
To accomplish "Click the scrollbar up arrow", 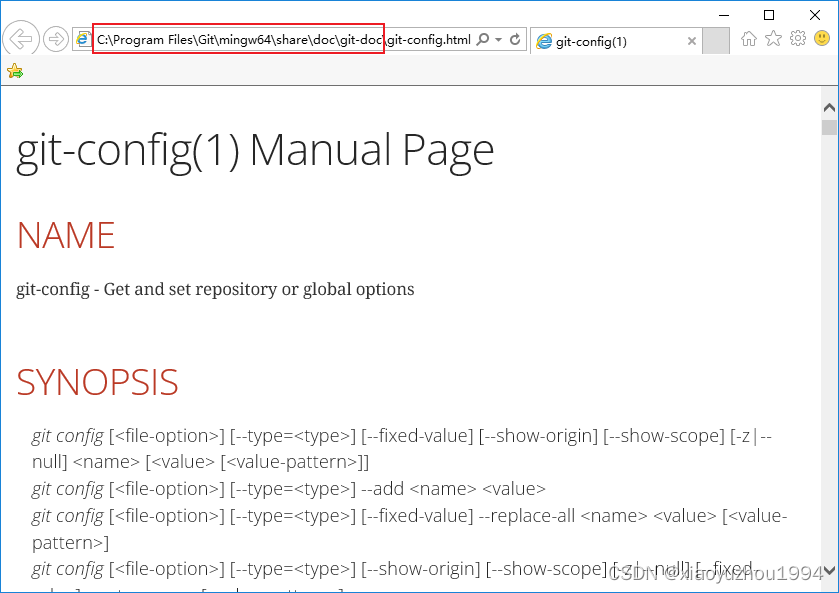I will (x=829, y=106).
